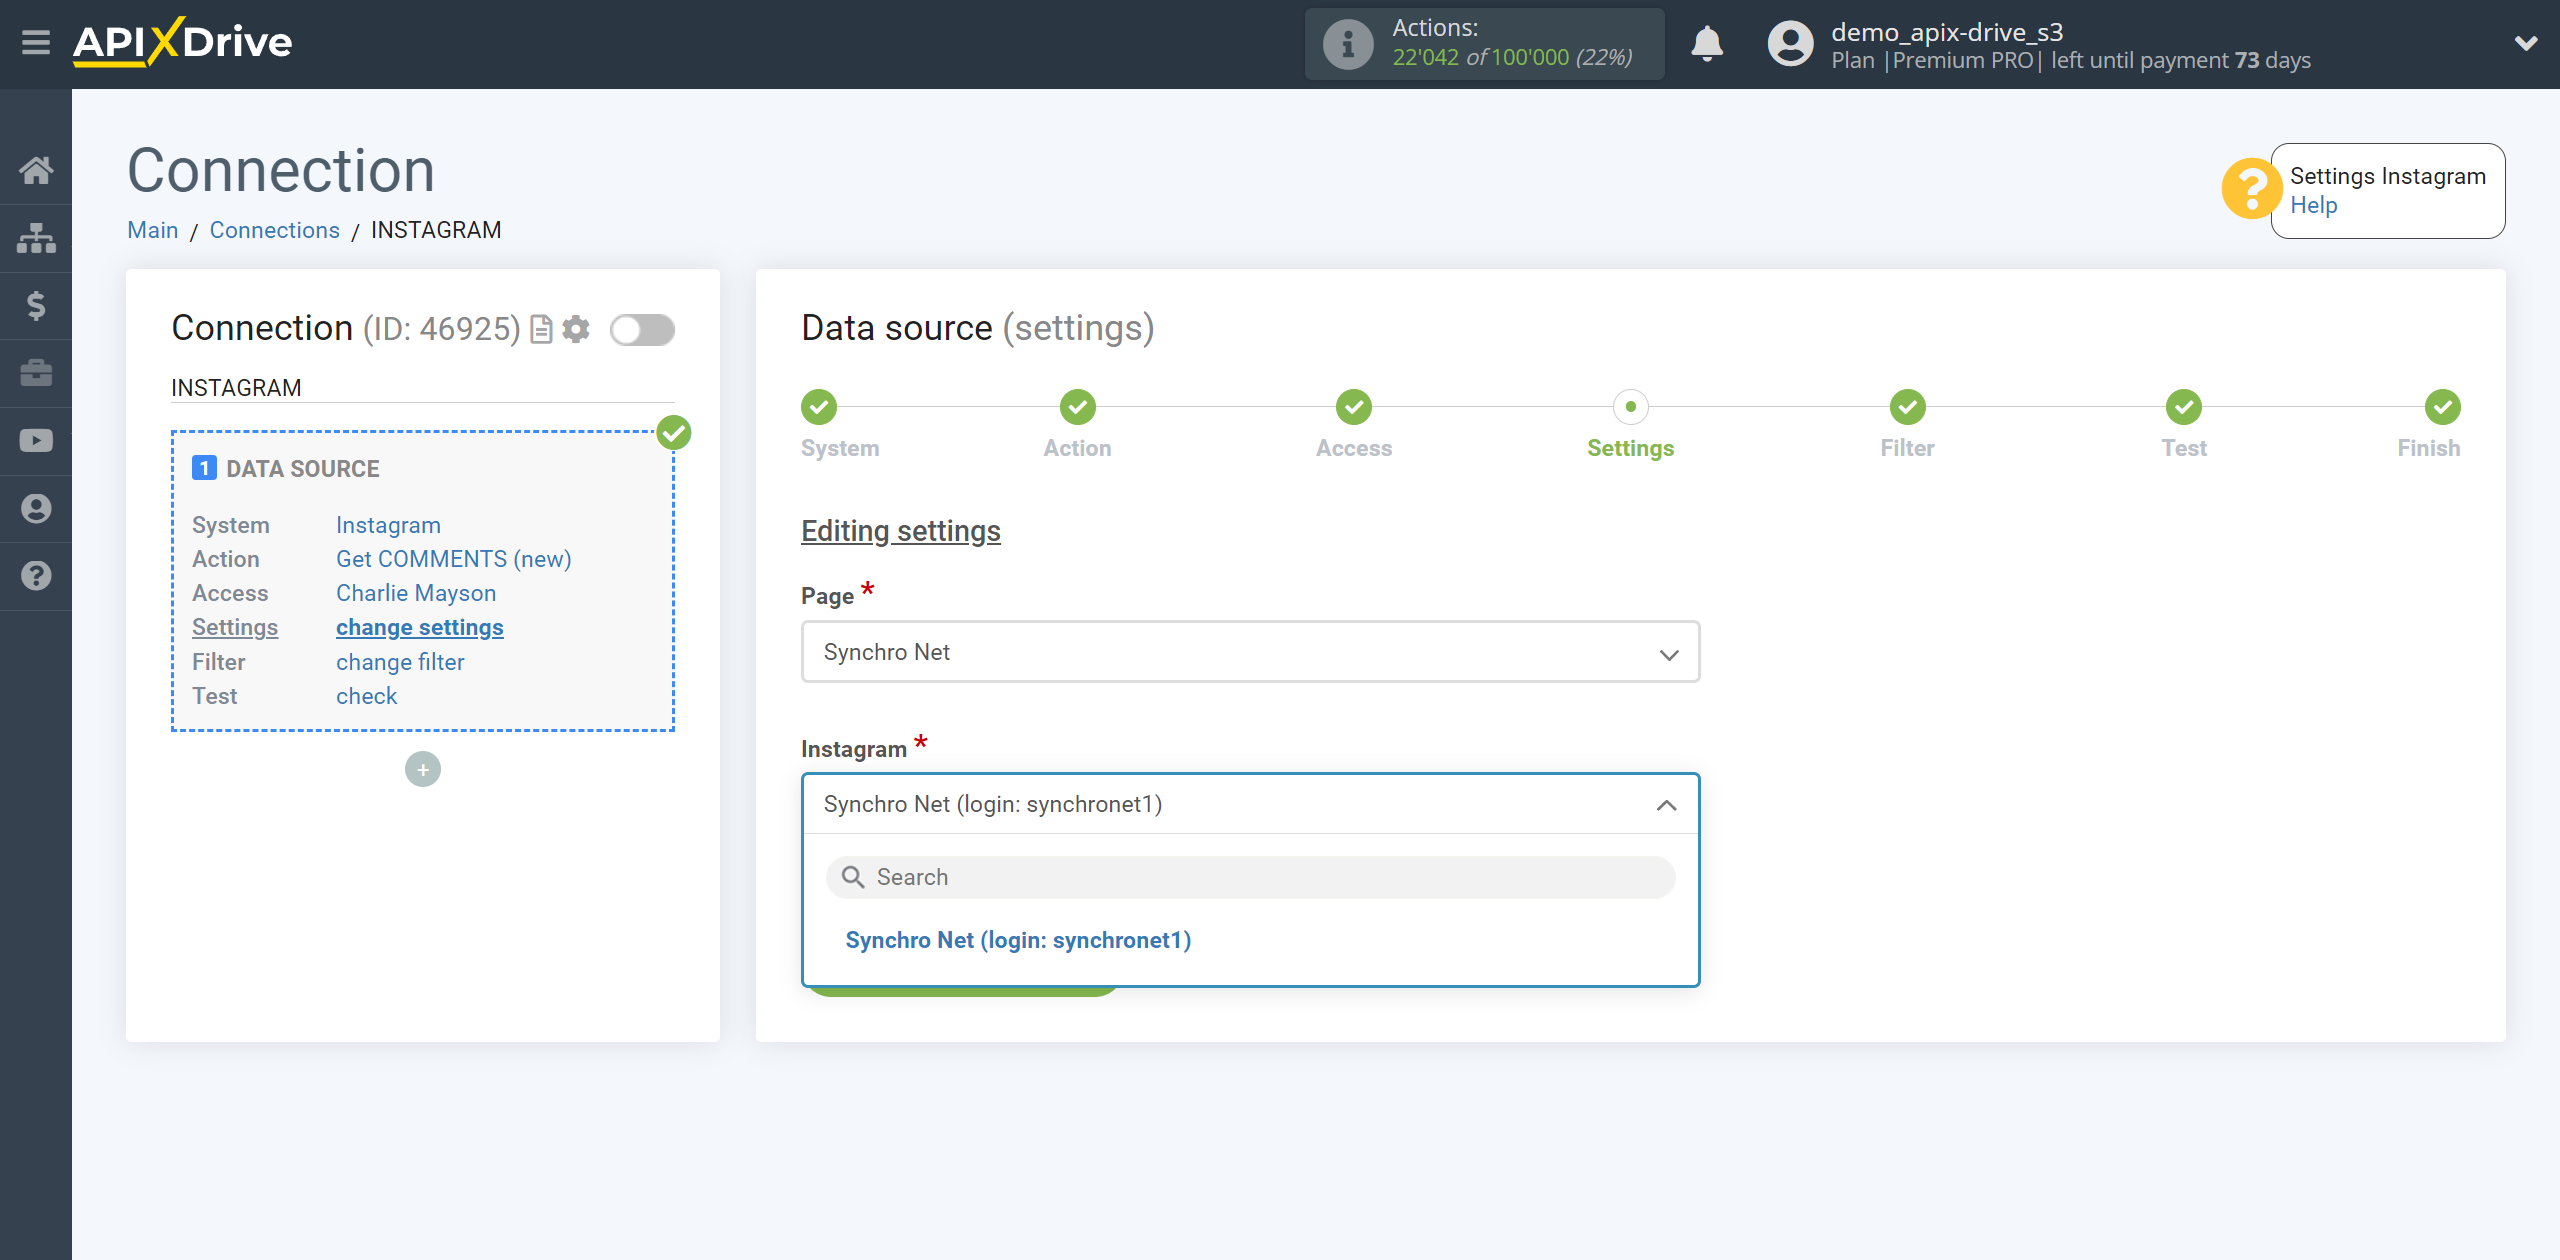This screenshot has width=2560, height=1260.
Task: Click the INSTAGRAM connection name field
Action: (423, 387)
